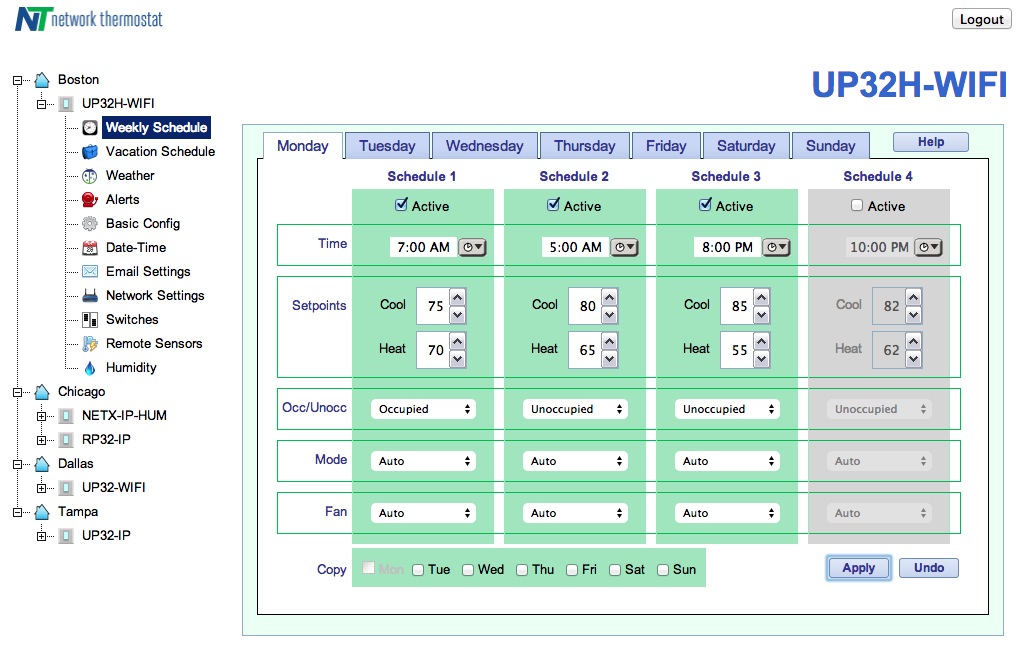Open Schedule 3 Fan dropdown
The image size is (1018, 649).
[727, 513]
